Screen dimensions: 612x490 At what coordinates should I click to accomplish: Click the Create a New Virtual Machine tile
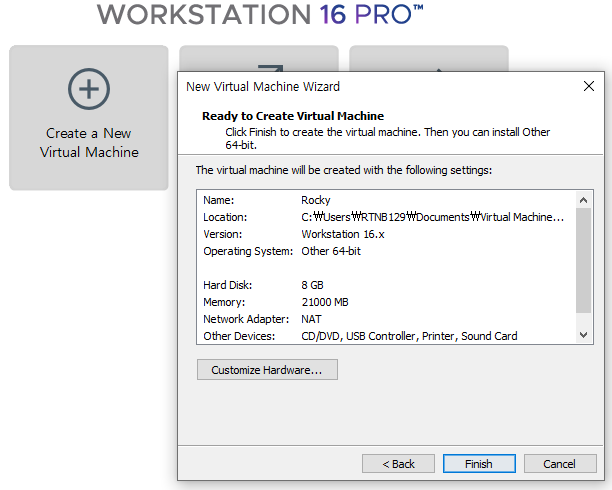click(x=89, y=118)
